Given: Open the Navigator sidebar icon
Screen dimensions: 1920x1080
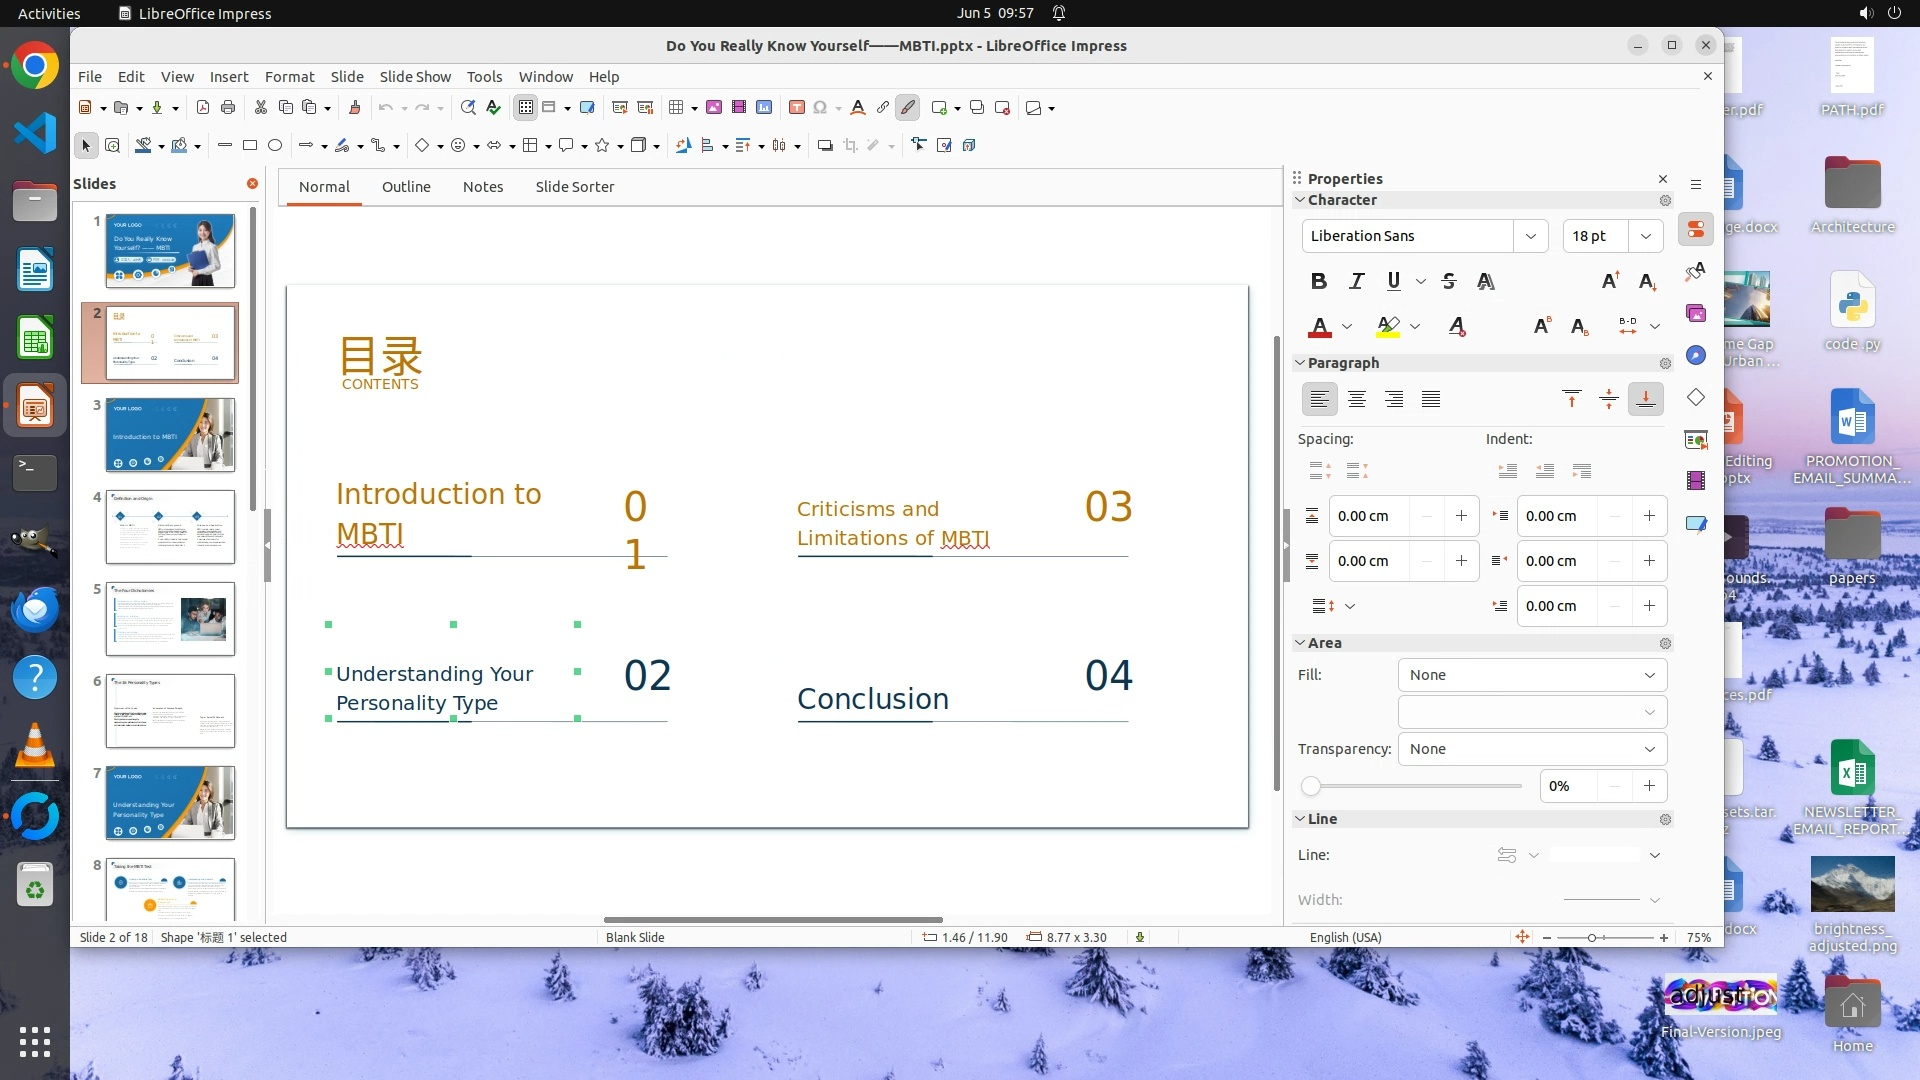Looking at the screenshot, I should [x=1696, y=356].
